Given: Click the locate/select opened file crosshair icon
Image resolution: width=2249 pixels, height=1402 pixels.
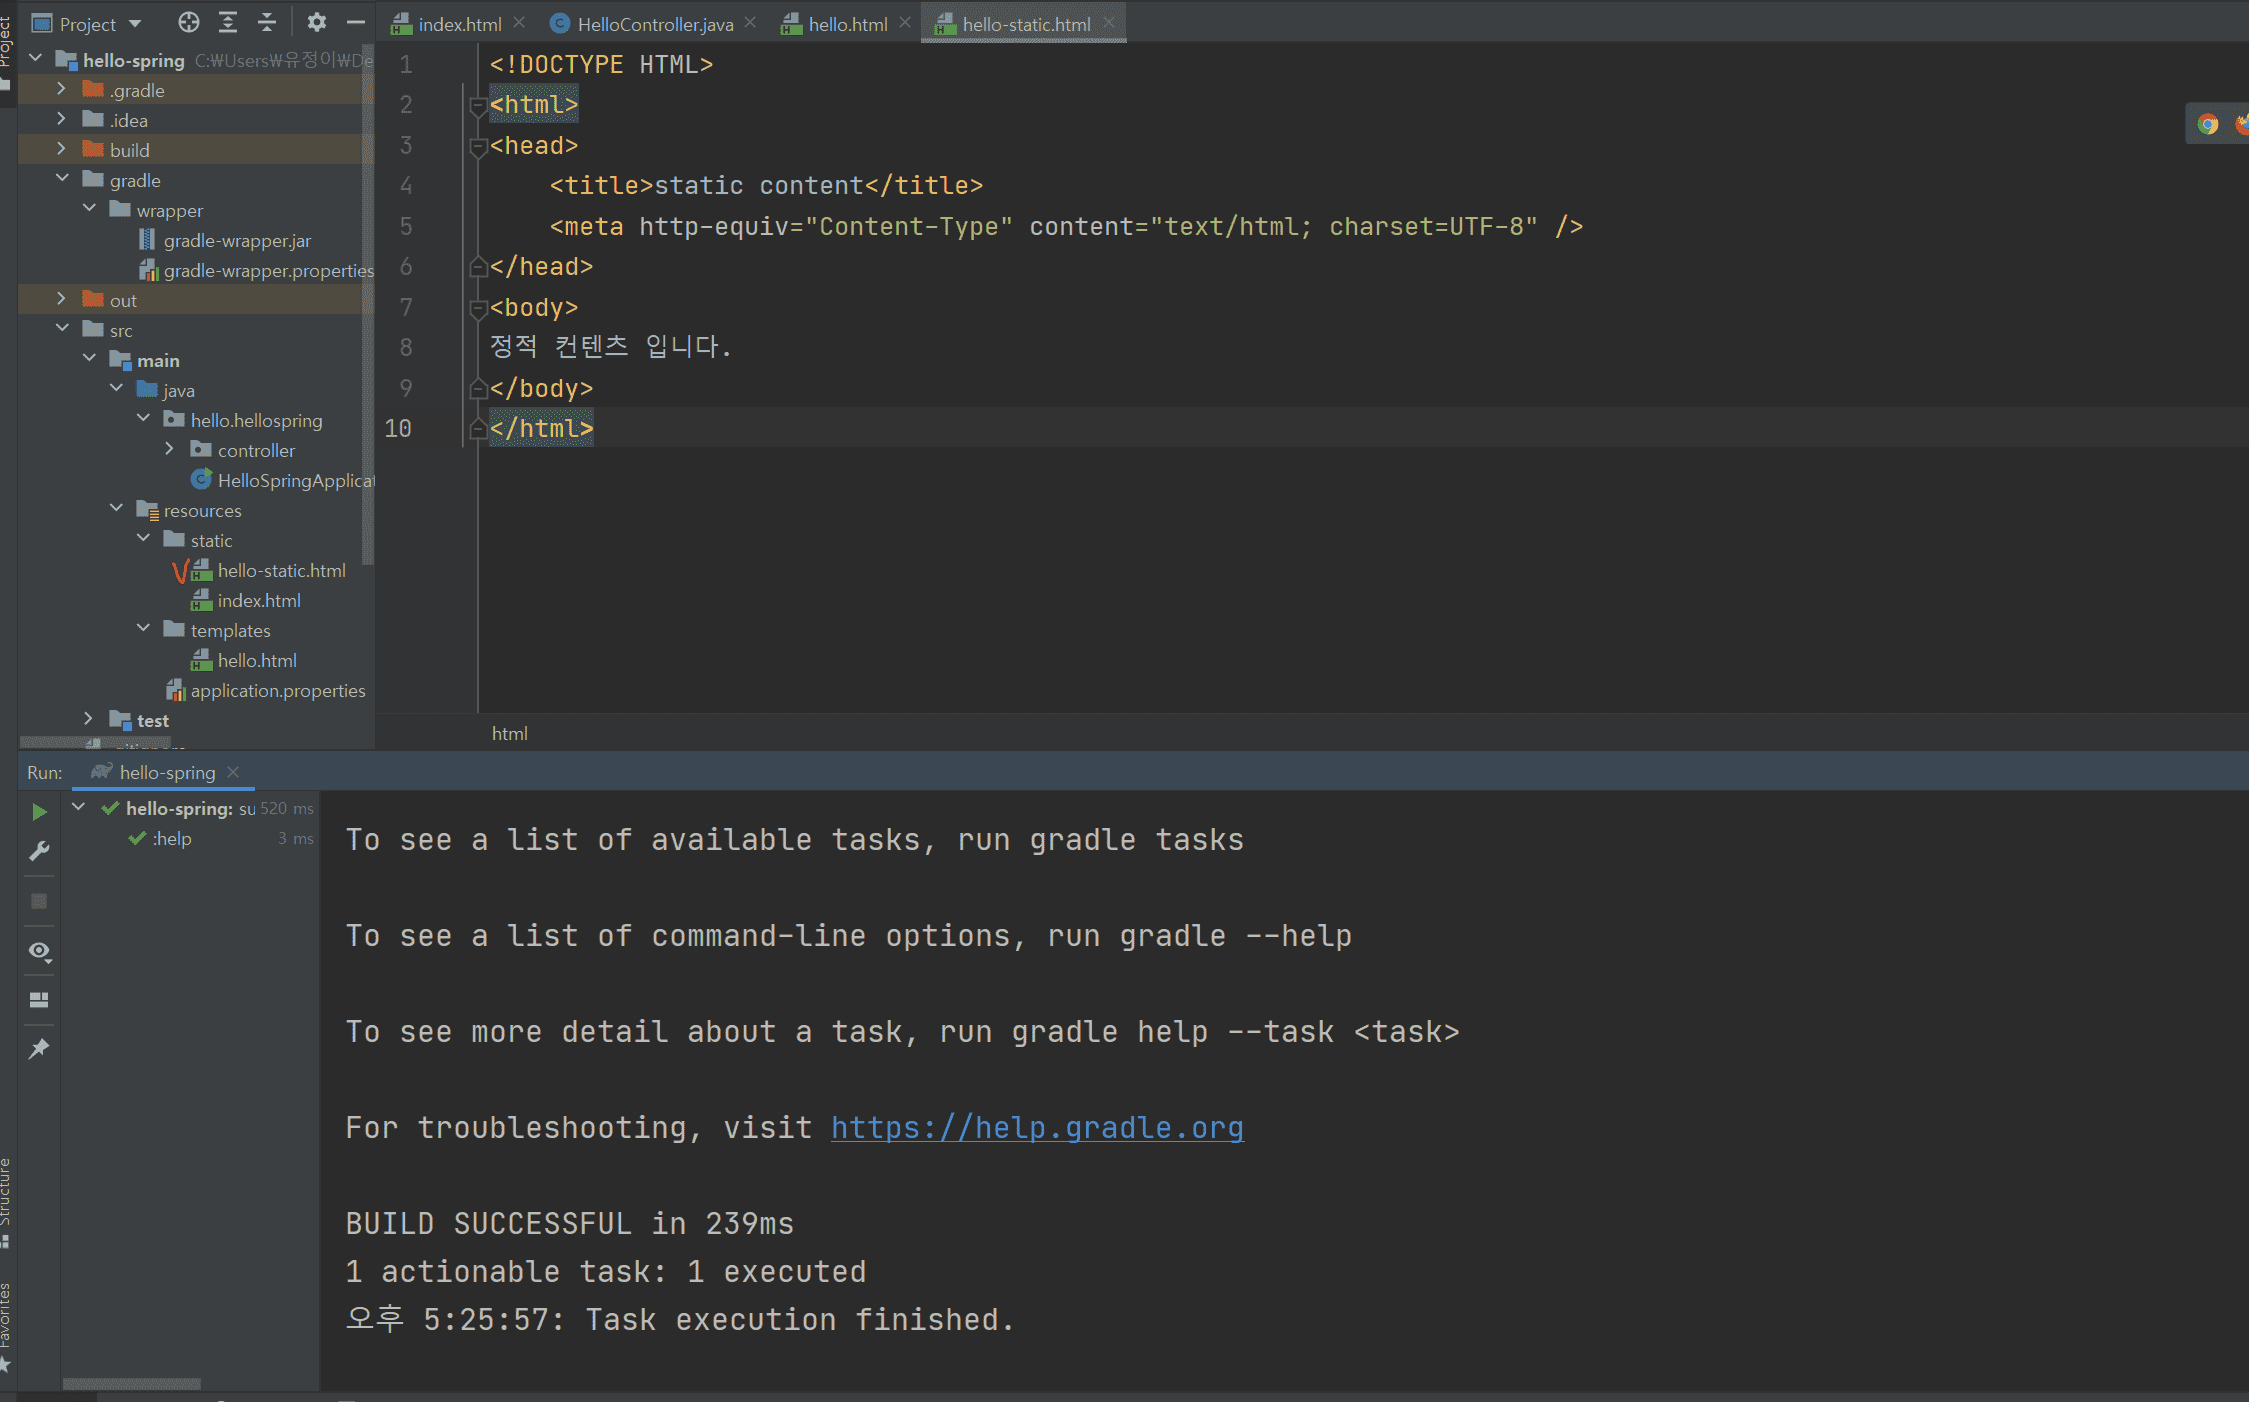Looking at the screenshot, I should pyautogui.click(x=188, y=22).
